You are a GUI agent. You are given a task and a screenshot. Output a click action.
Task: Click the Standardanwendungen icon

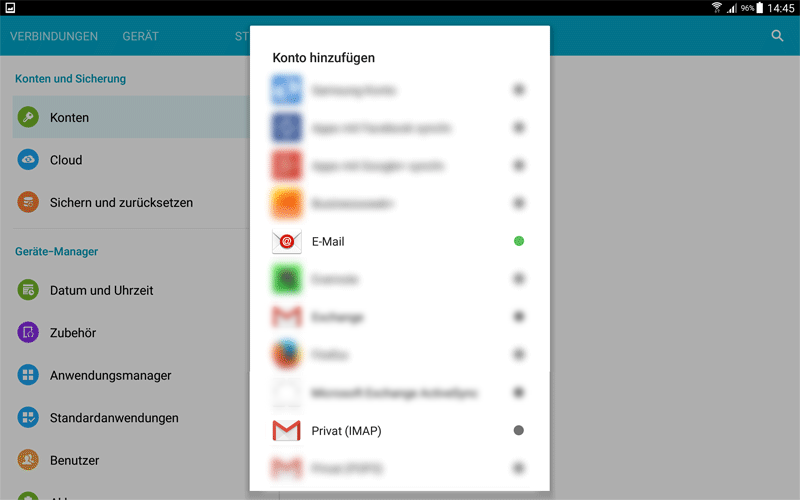28,418
